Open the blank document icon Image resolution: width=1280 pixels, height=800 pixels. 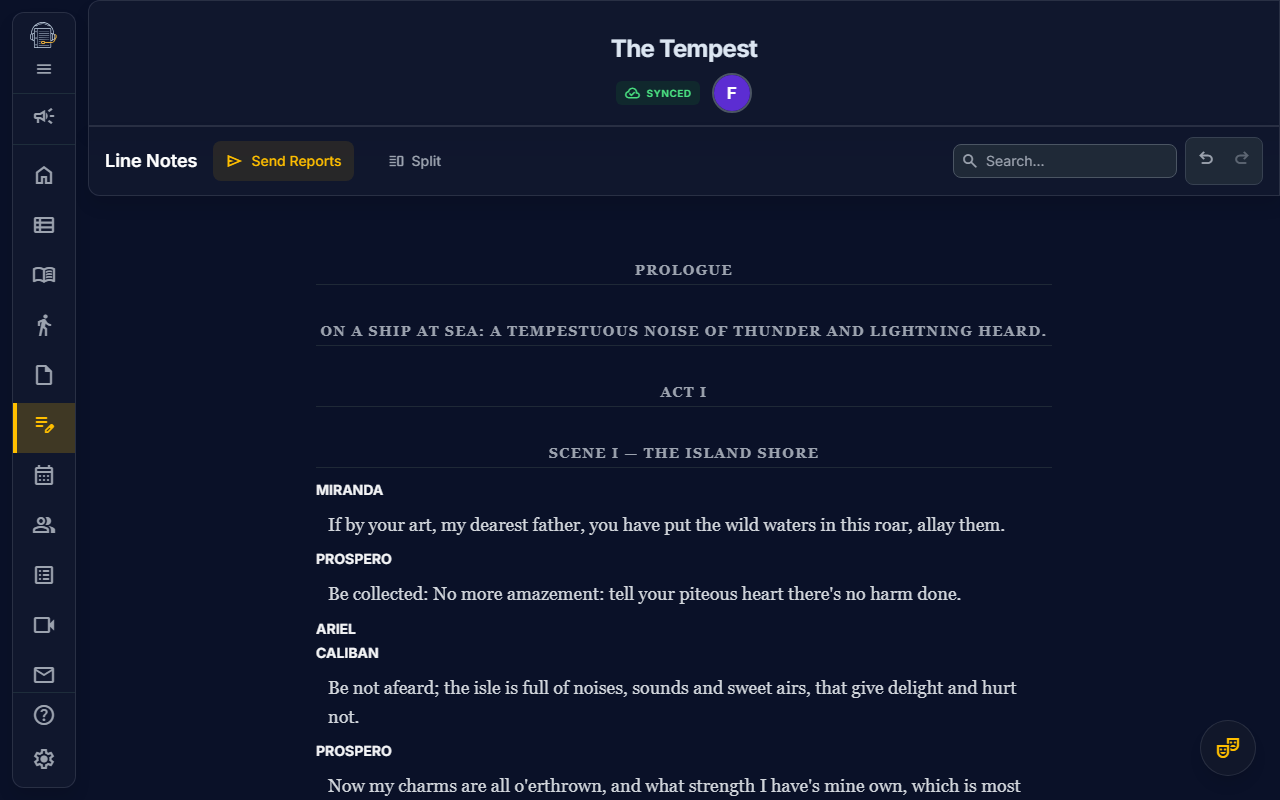click(x=44, y=374)
